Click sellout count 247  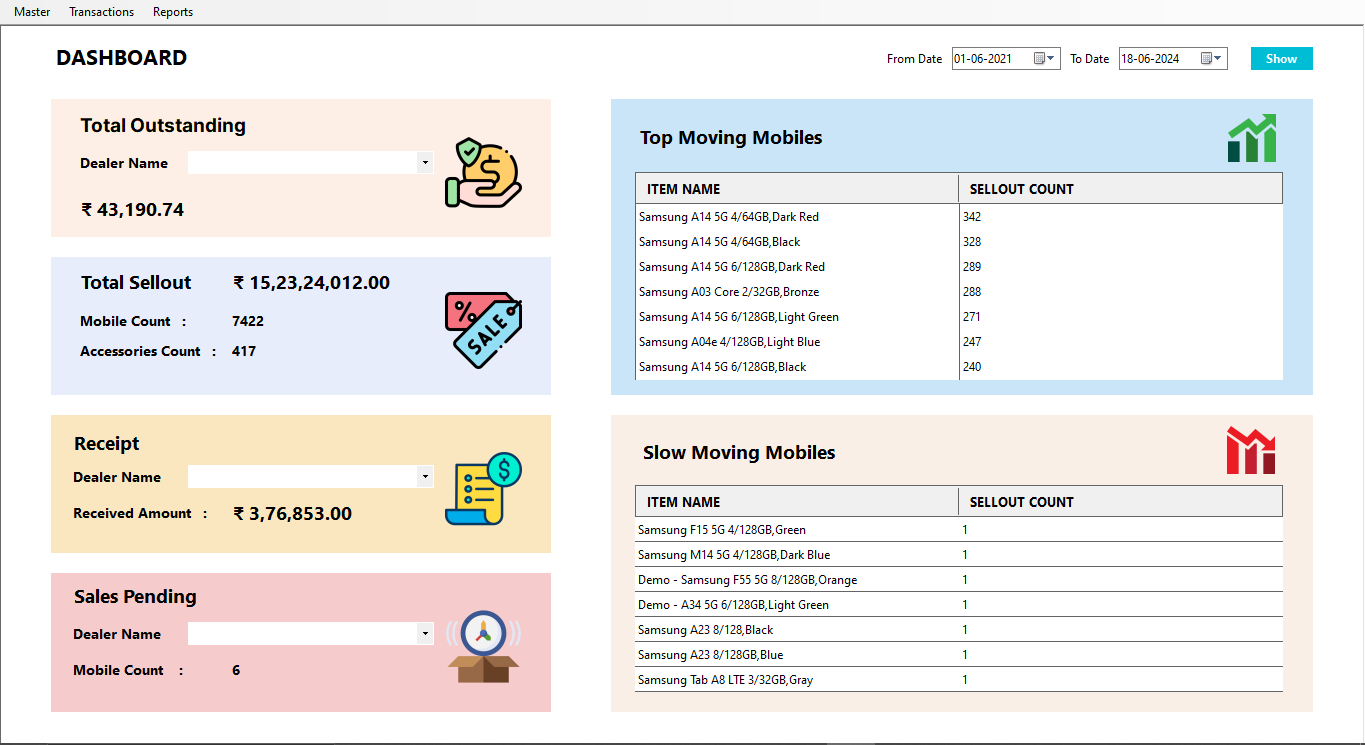coord(972,342)
